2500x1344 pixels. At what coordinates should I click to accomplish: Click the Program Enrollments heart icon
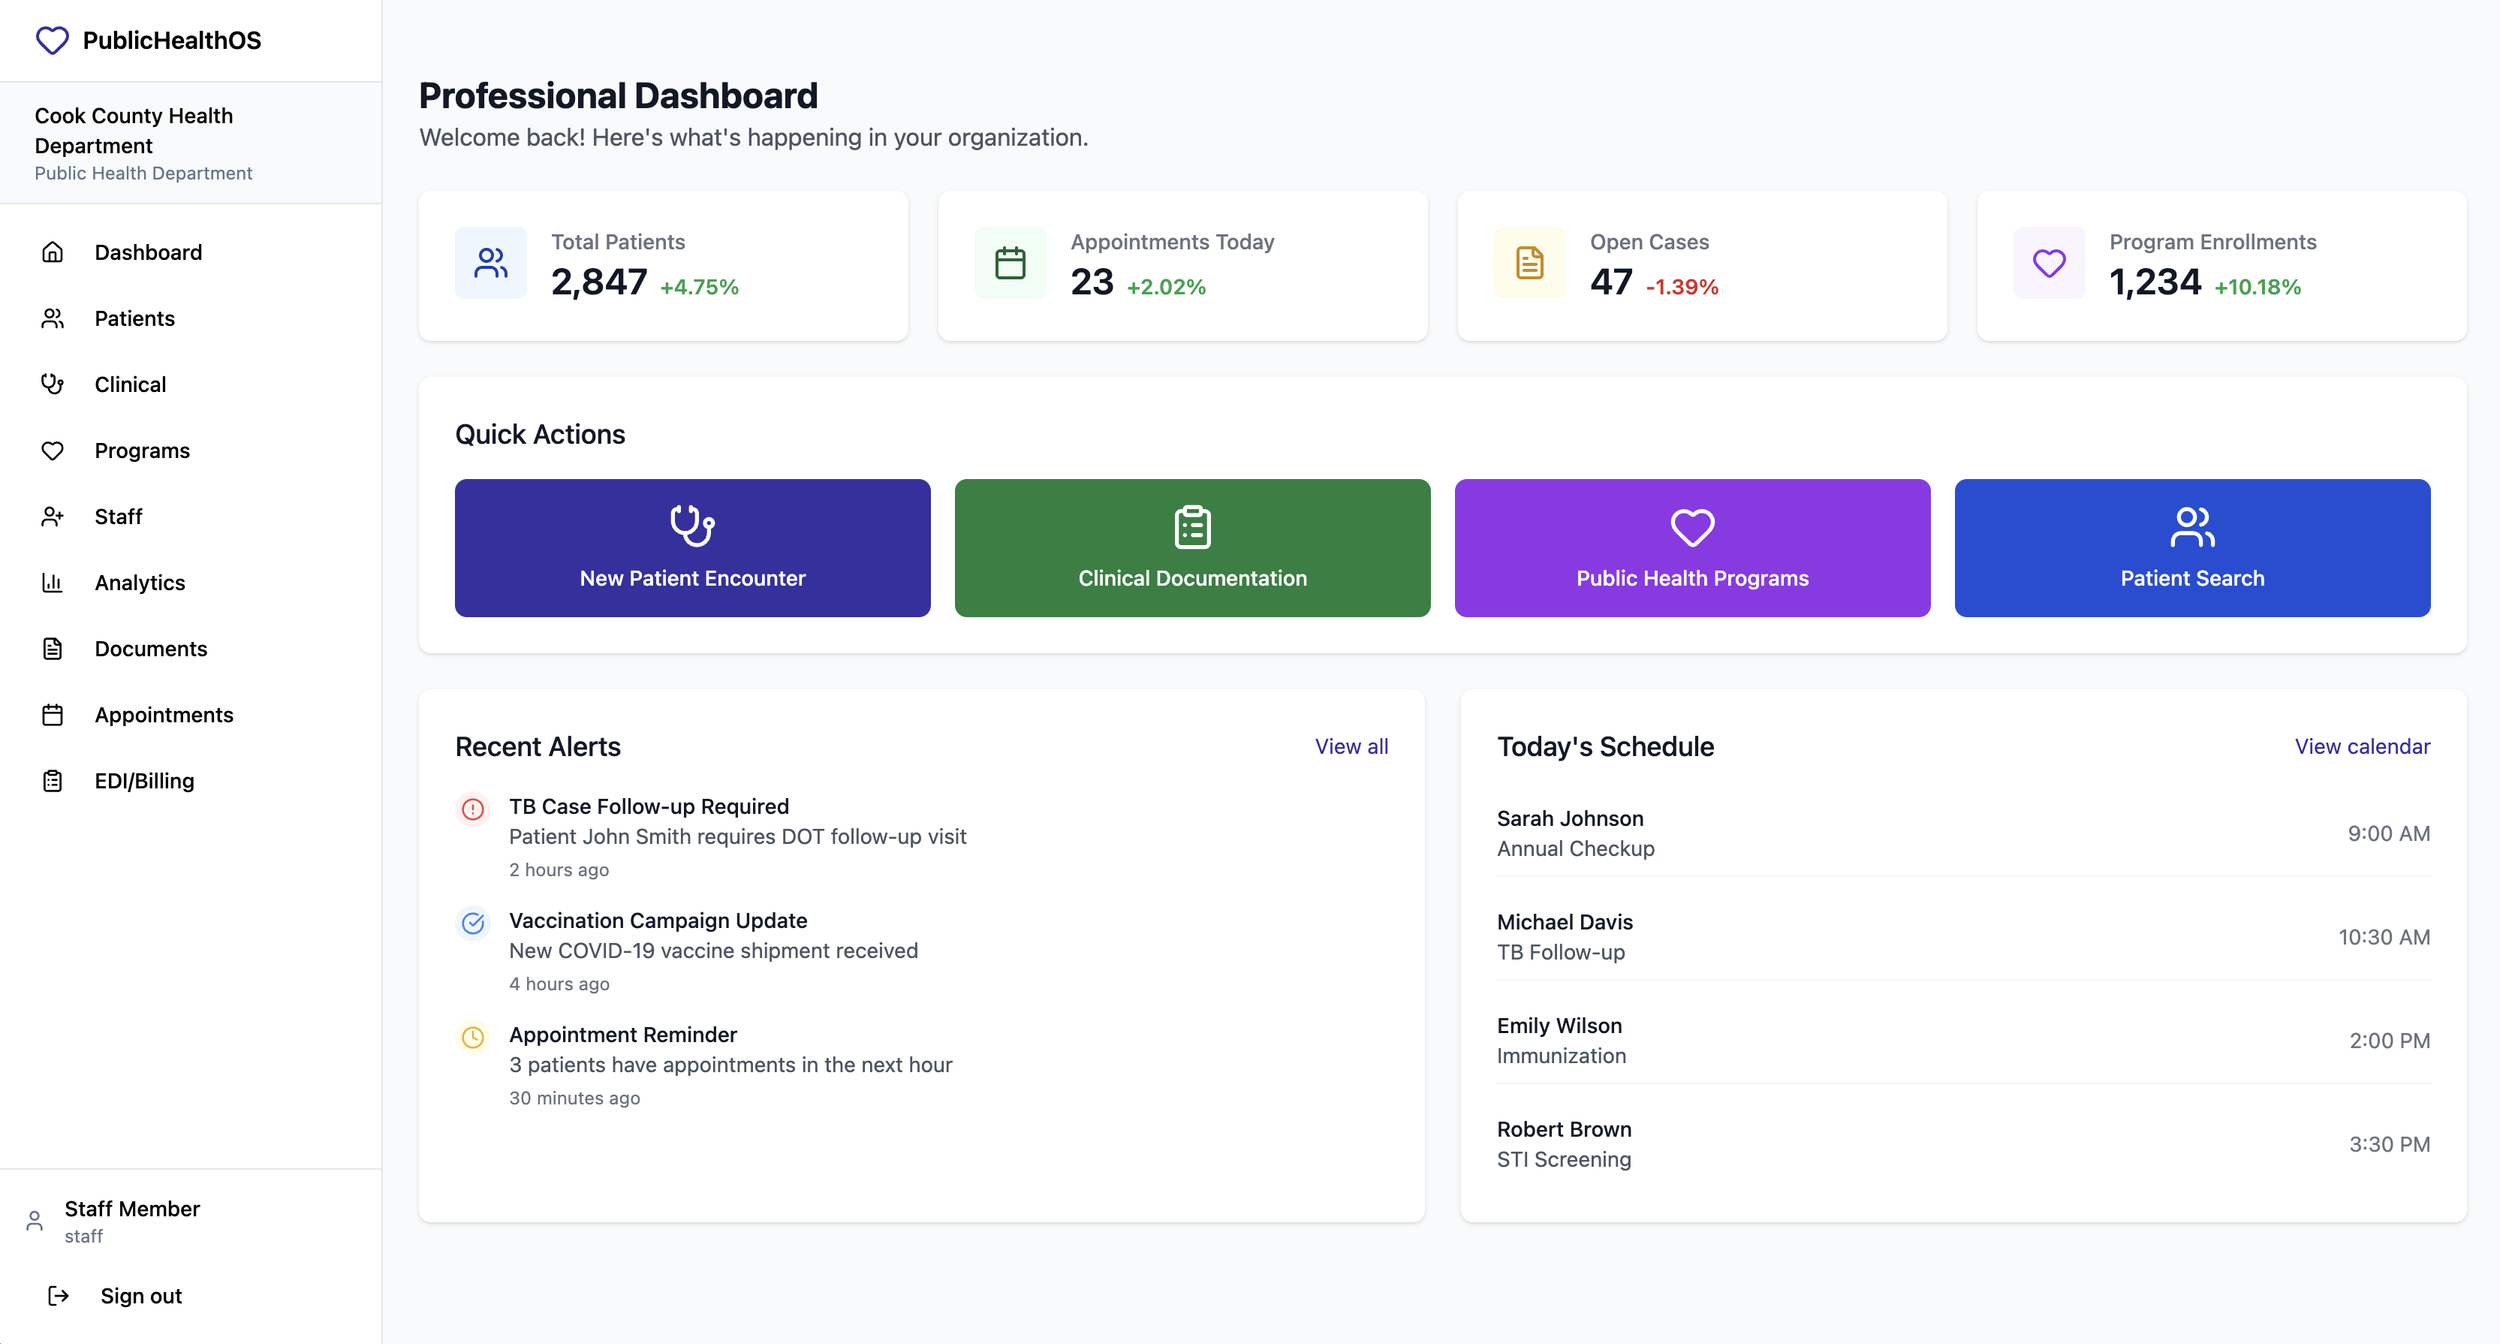click(2049, 263)
